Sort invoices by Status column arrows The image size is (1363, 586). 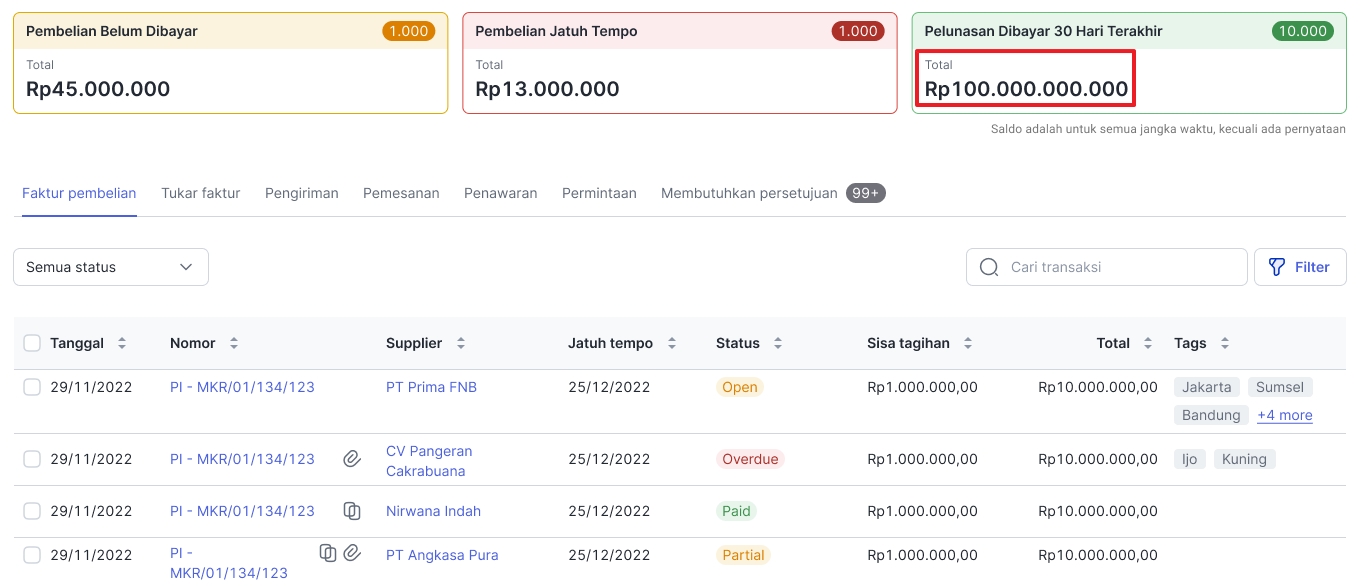(777, 343)
